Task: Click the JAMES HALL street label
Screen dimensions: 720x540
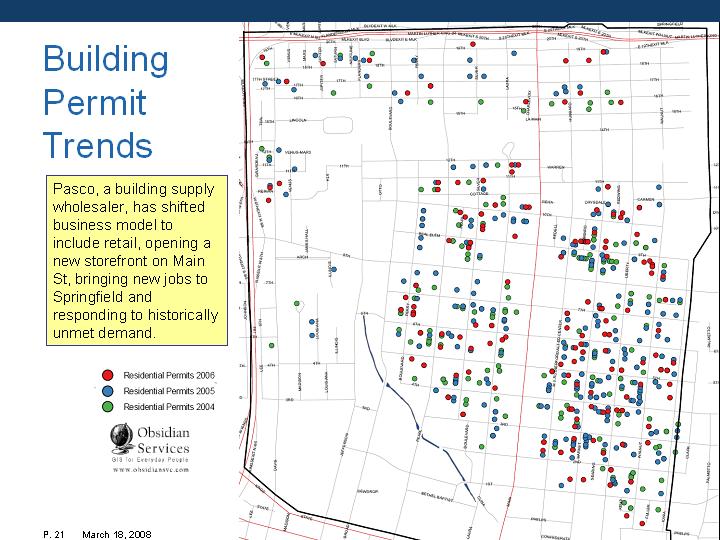Action: tap(307, 239)
